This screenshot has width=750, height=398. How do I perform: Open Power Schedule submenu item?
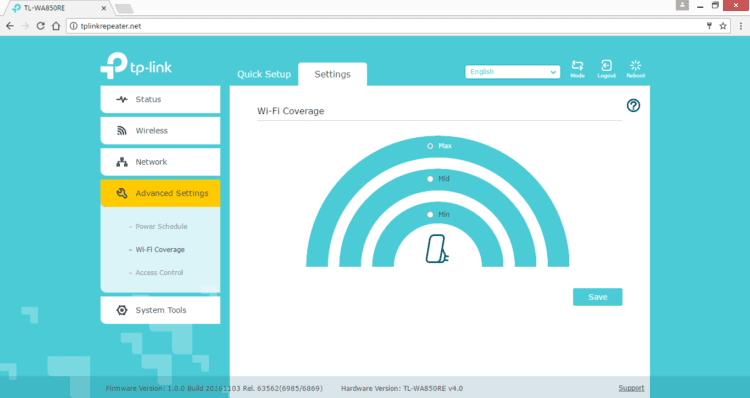(x=161, y=226)
